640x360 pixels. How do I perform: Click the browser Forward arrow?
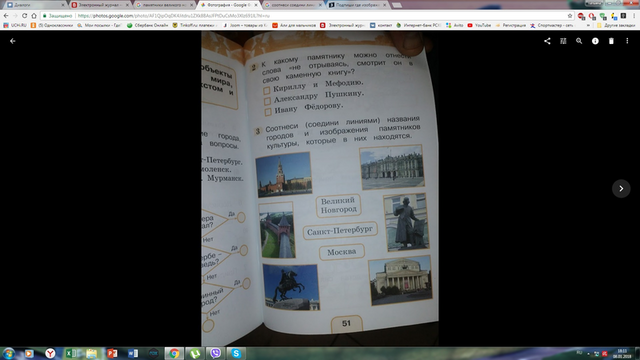pyautogui.click(x=15, y=16)
